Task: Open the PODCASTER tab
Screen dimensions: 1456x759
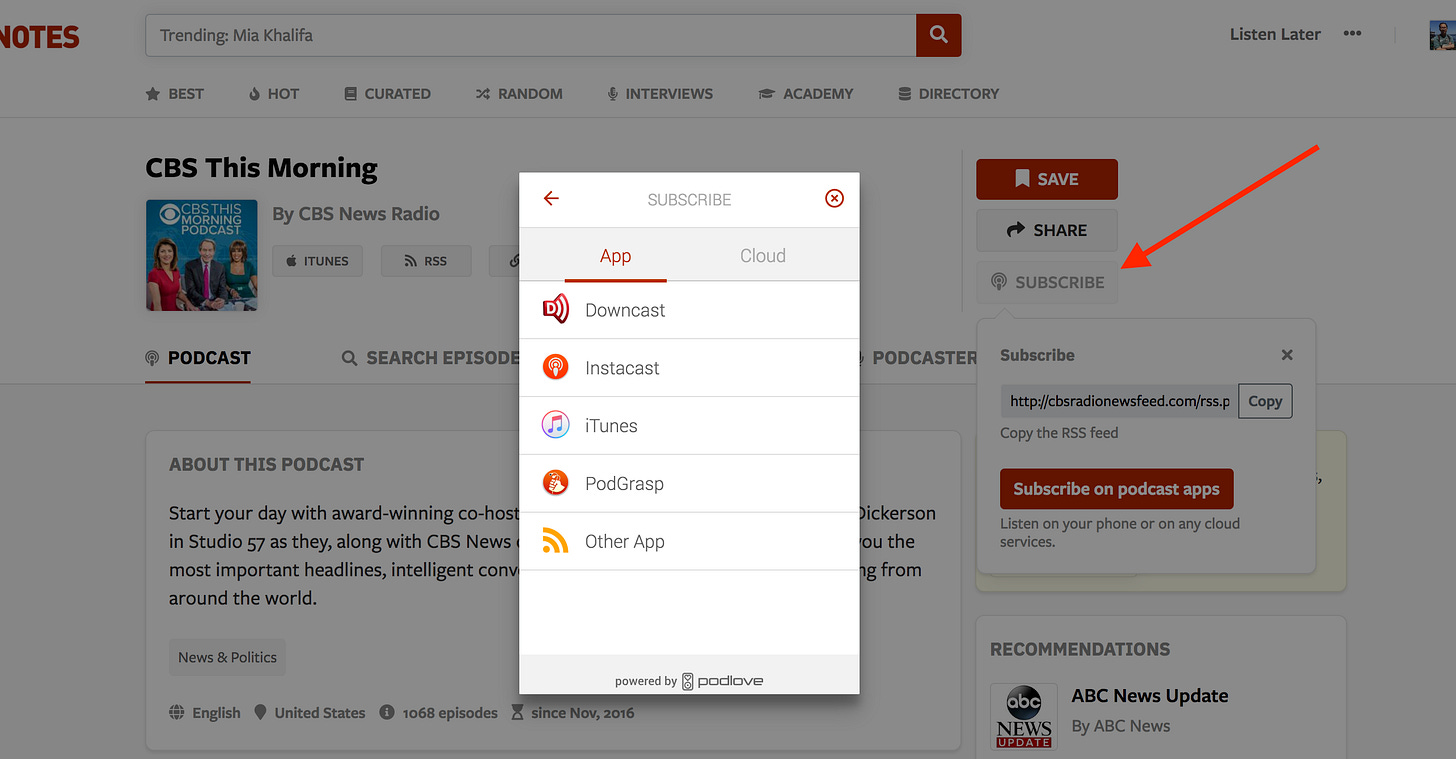Action: tap(917, 358)
